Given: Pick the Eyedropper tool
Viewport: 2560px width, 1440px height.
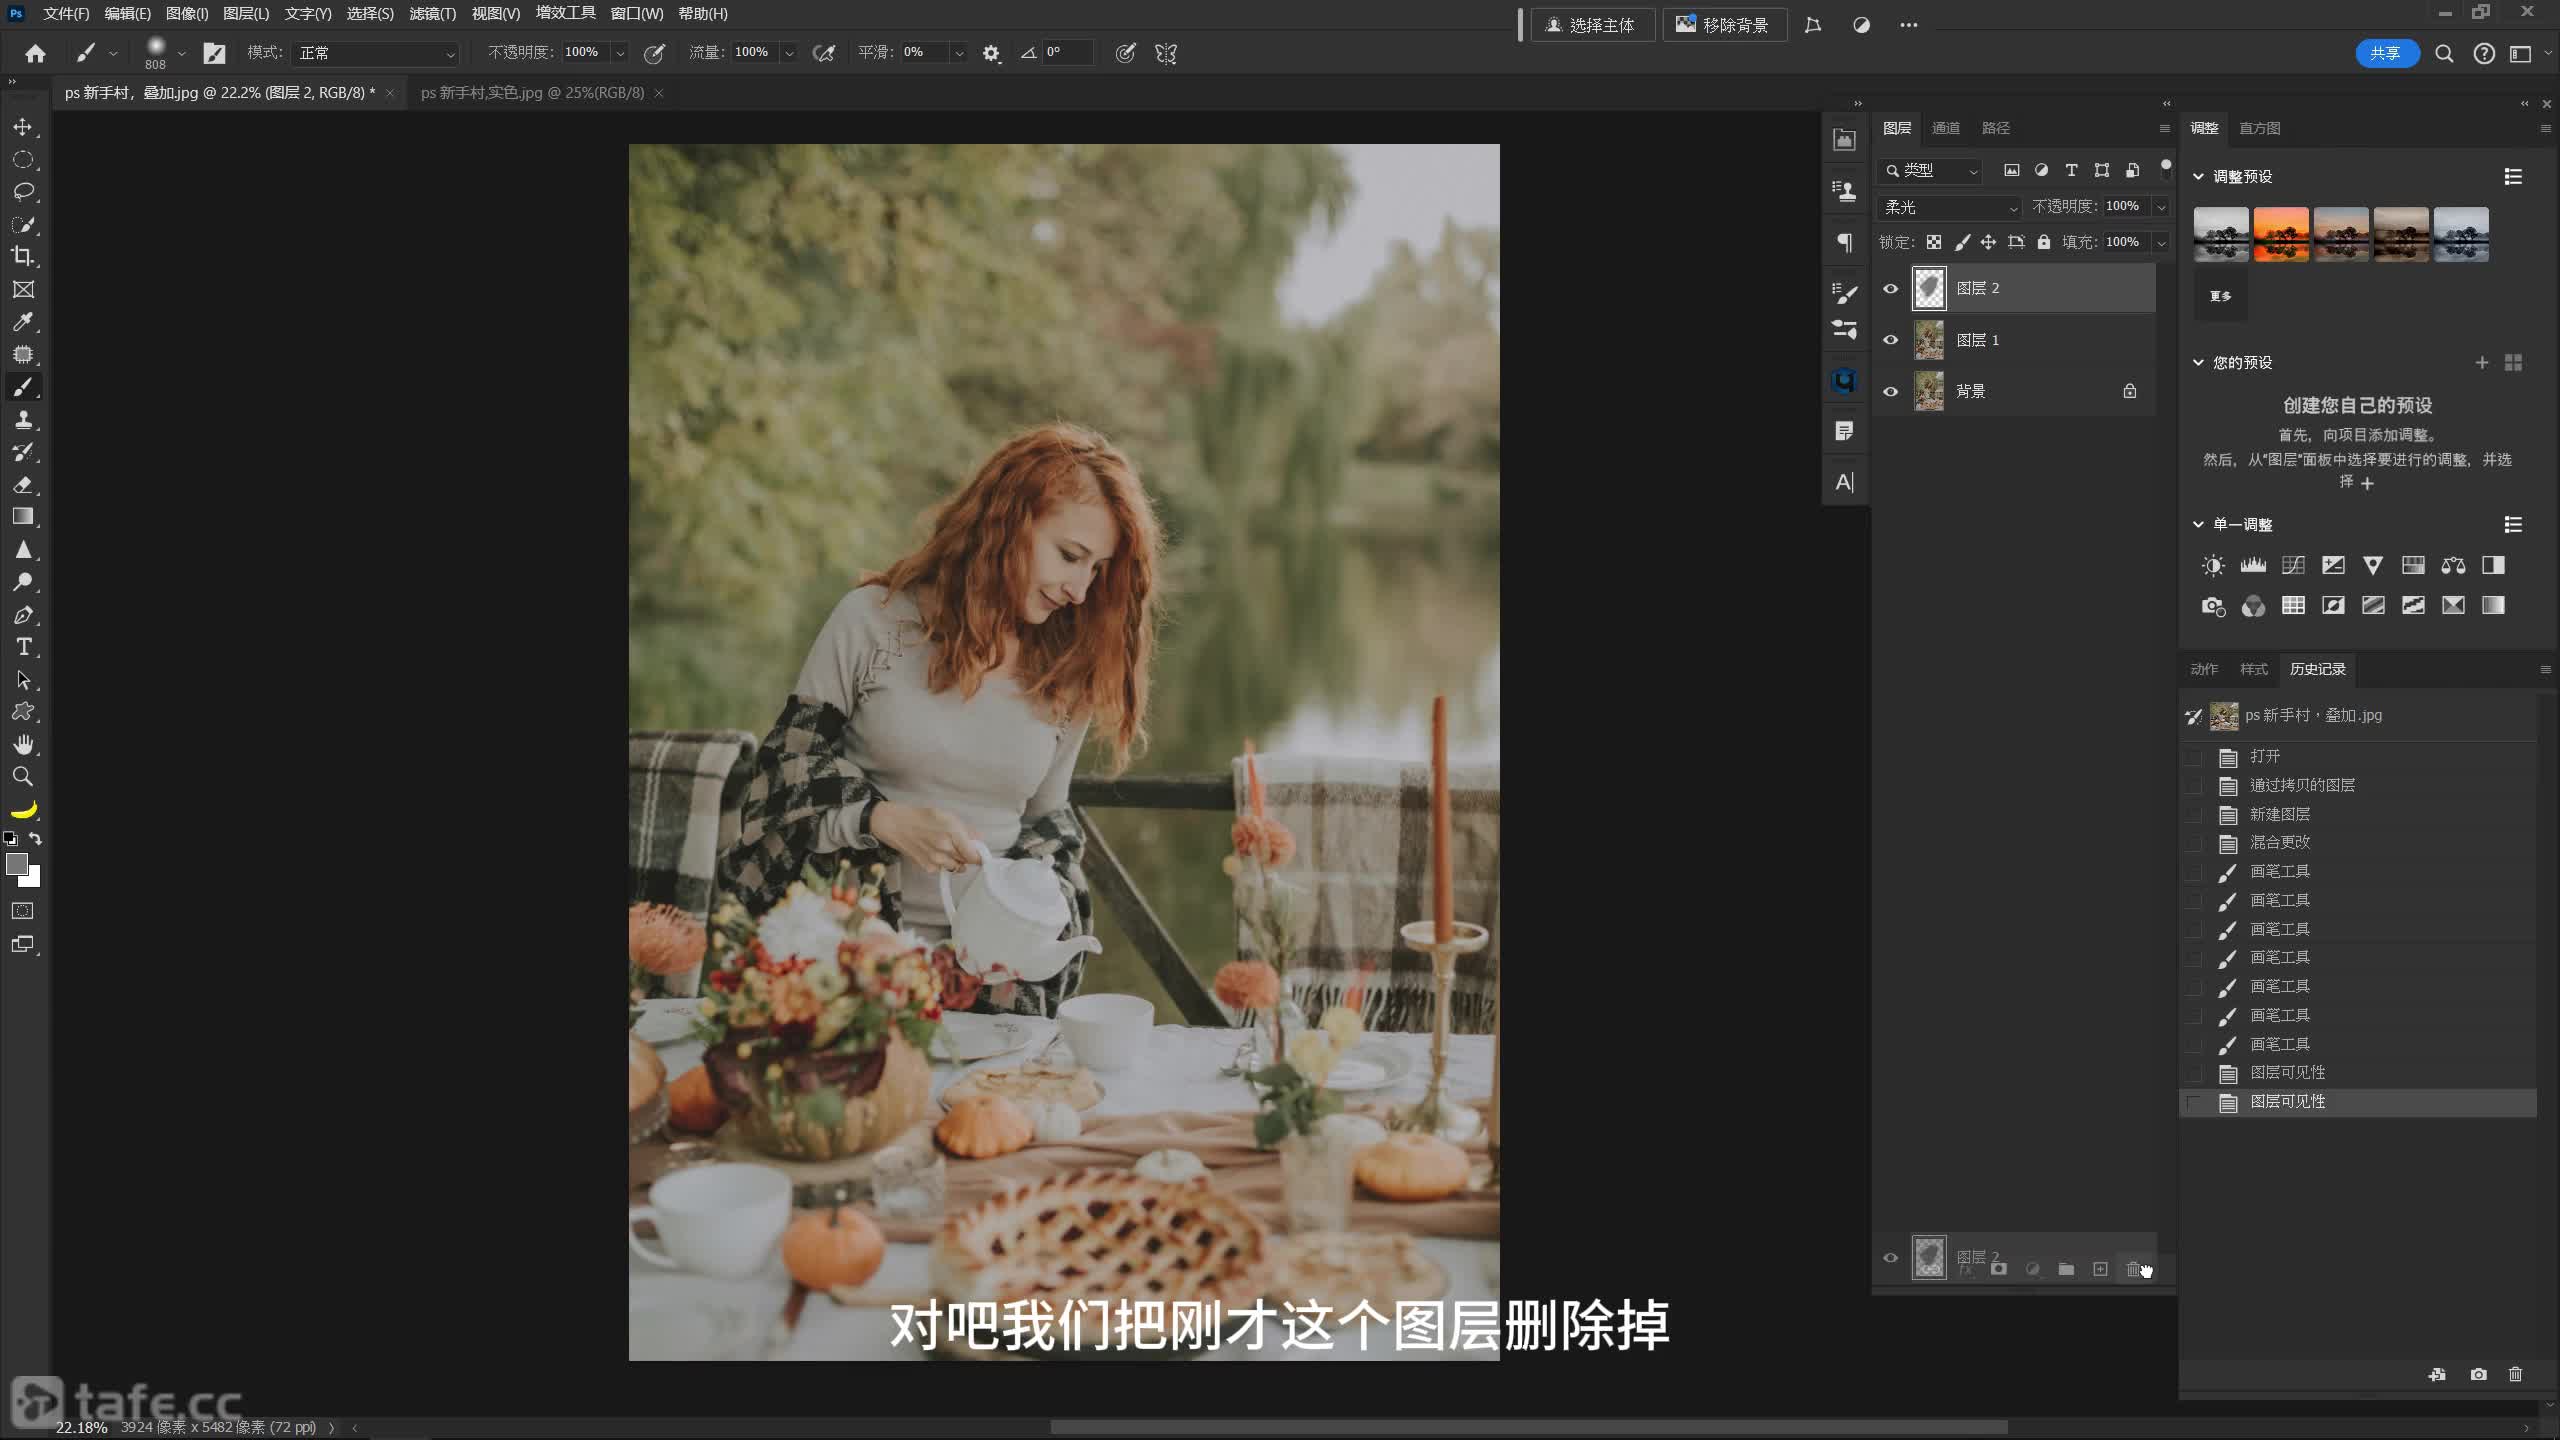Looking at the screenshot, I should (x=23, y=322).
